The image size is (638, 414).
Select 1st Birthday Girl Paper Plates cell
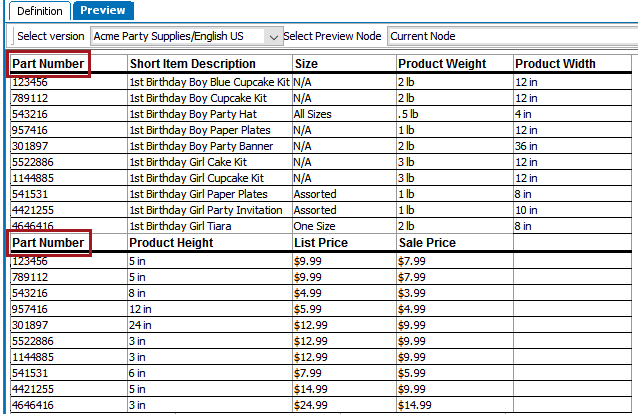(x=210, y=194)
